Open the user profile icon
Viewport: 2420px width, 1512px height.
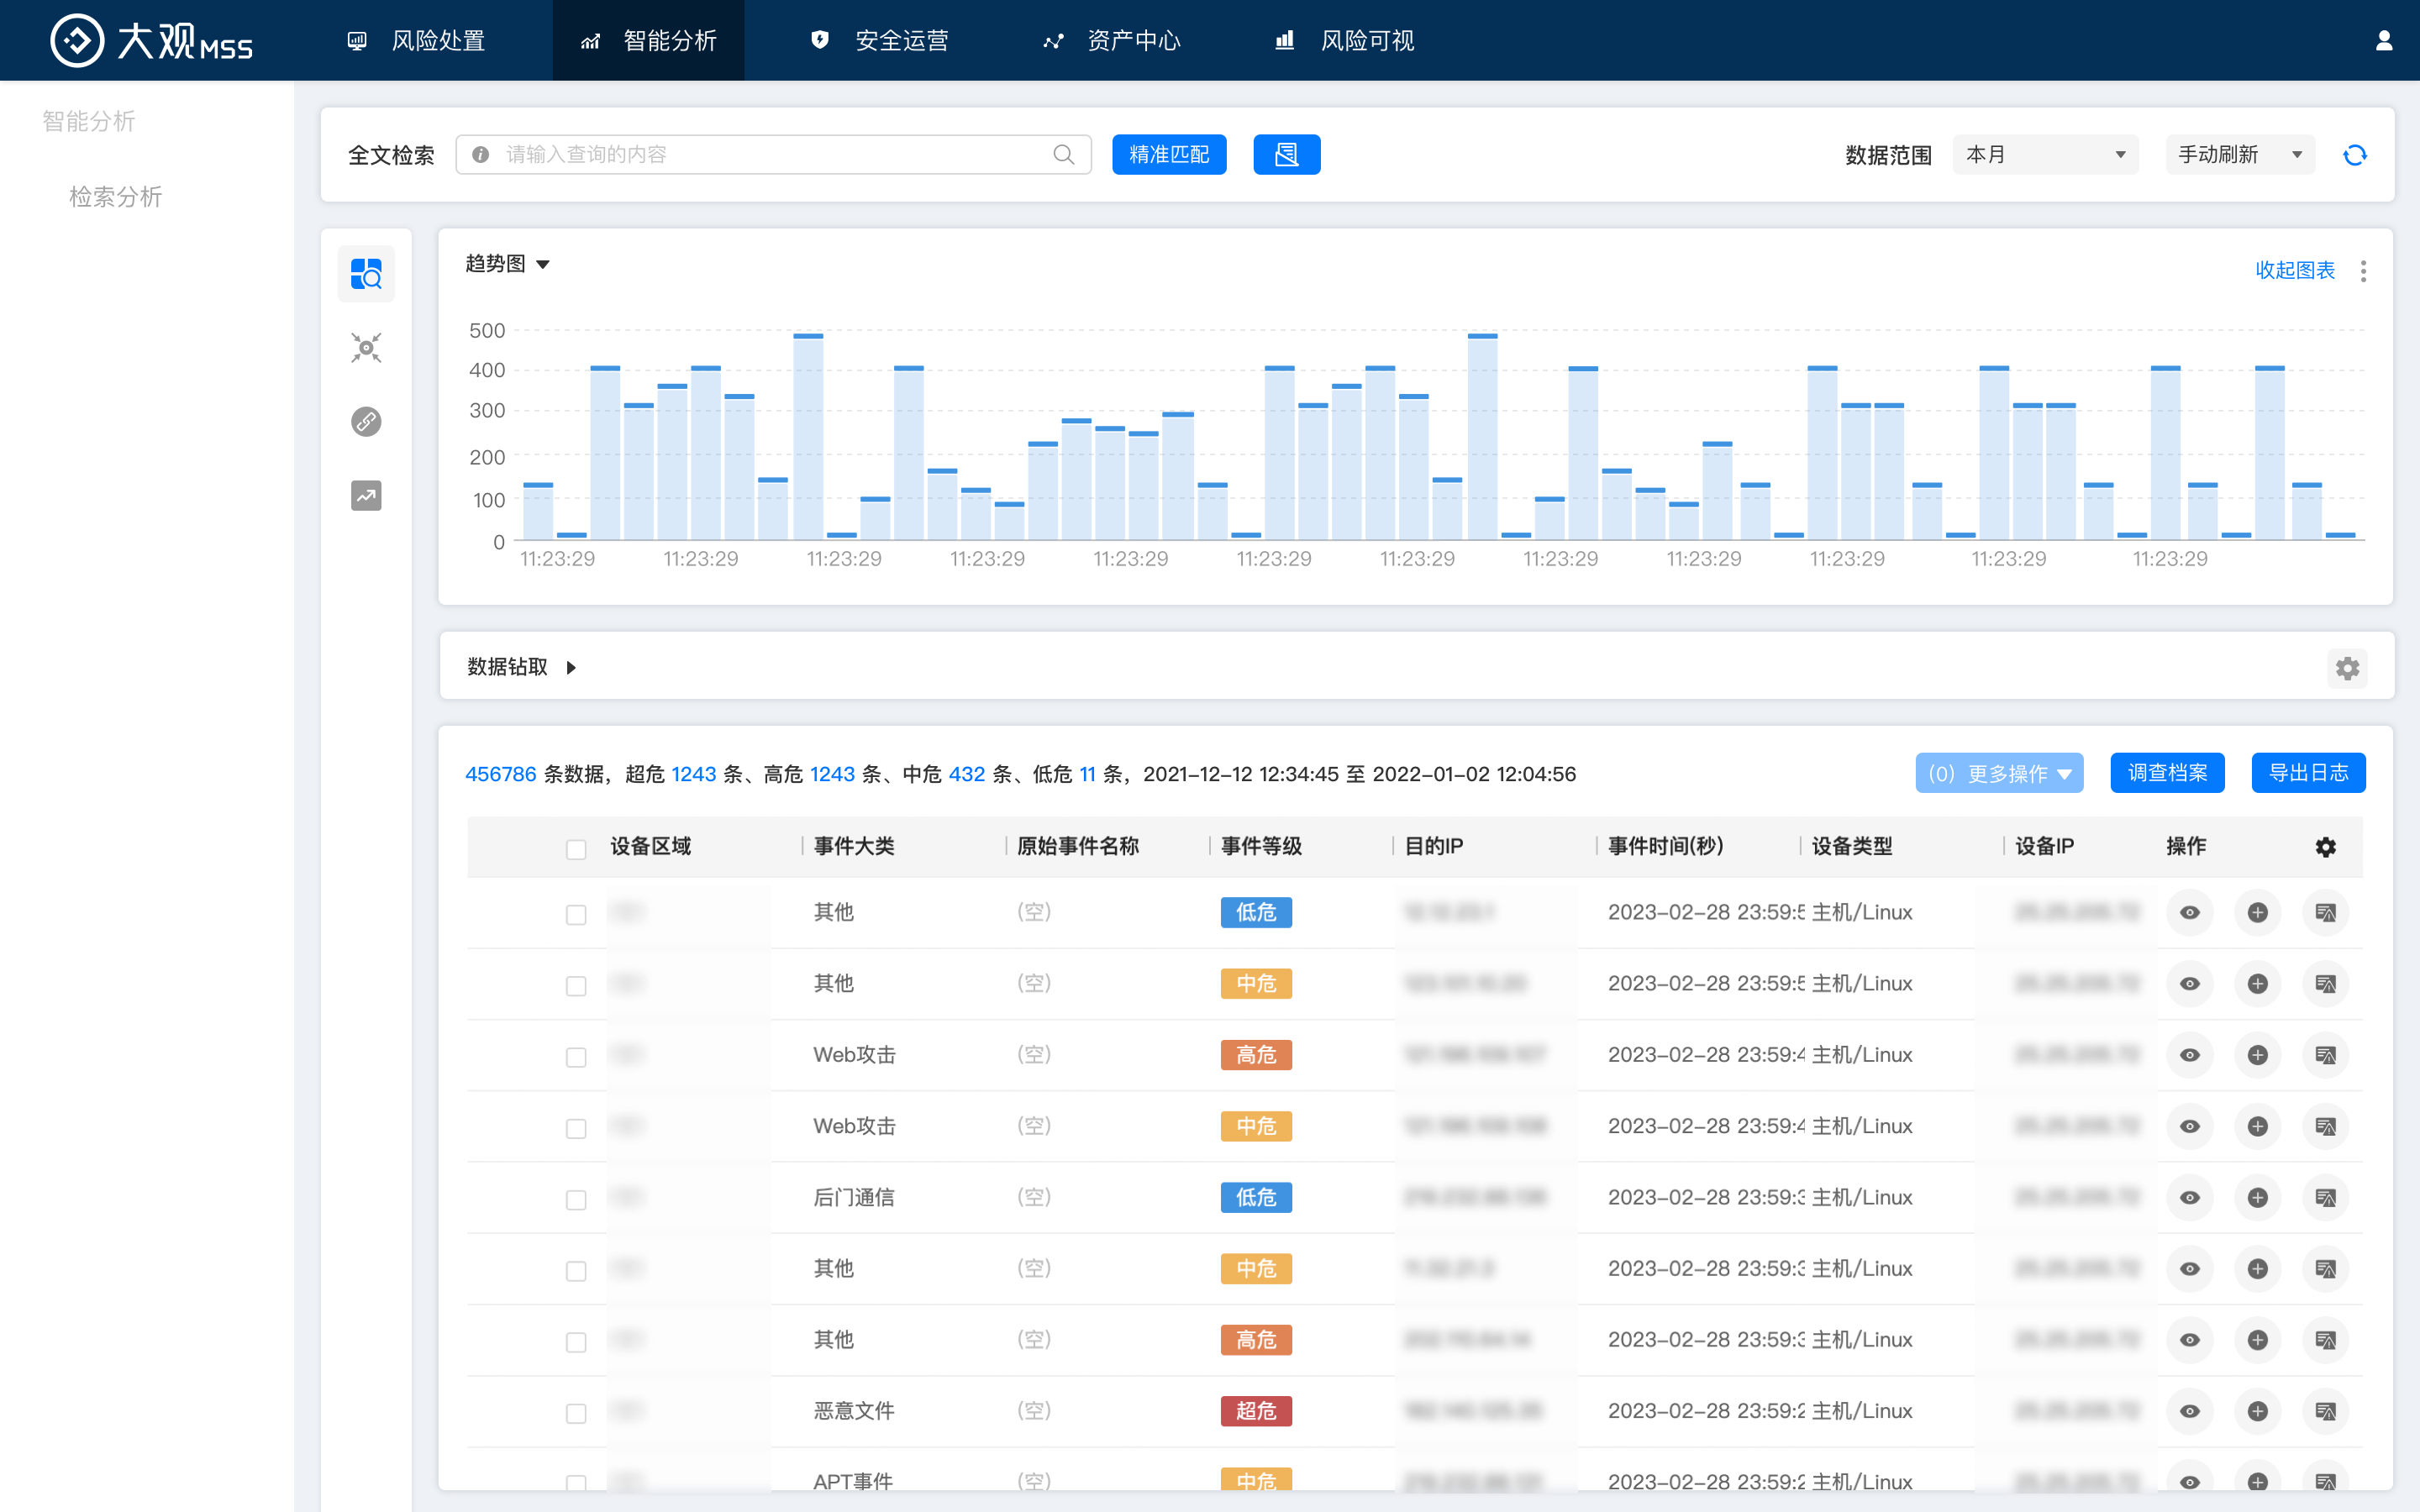[x=2384, y=40]
